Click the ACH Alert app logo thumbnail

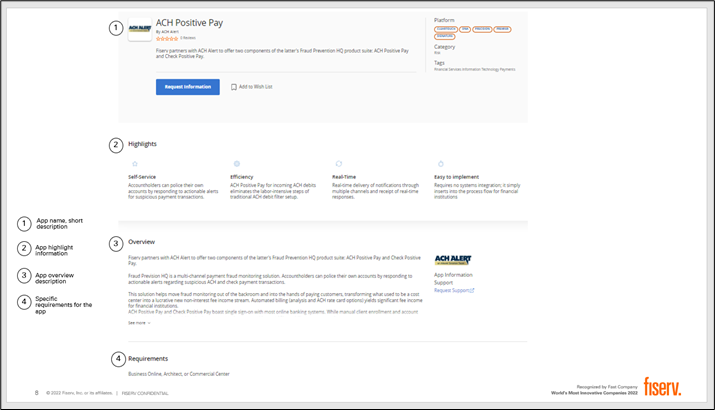pos(140,29)
